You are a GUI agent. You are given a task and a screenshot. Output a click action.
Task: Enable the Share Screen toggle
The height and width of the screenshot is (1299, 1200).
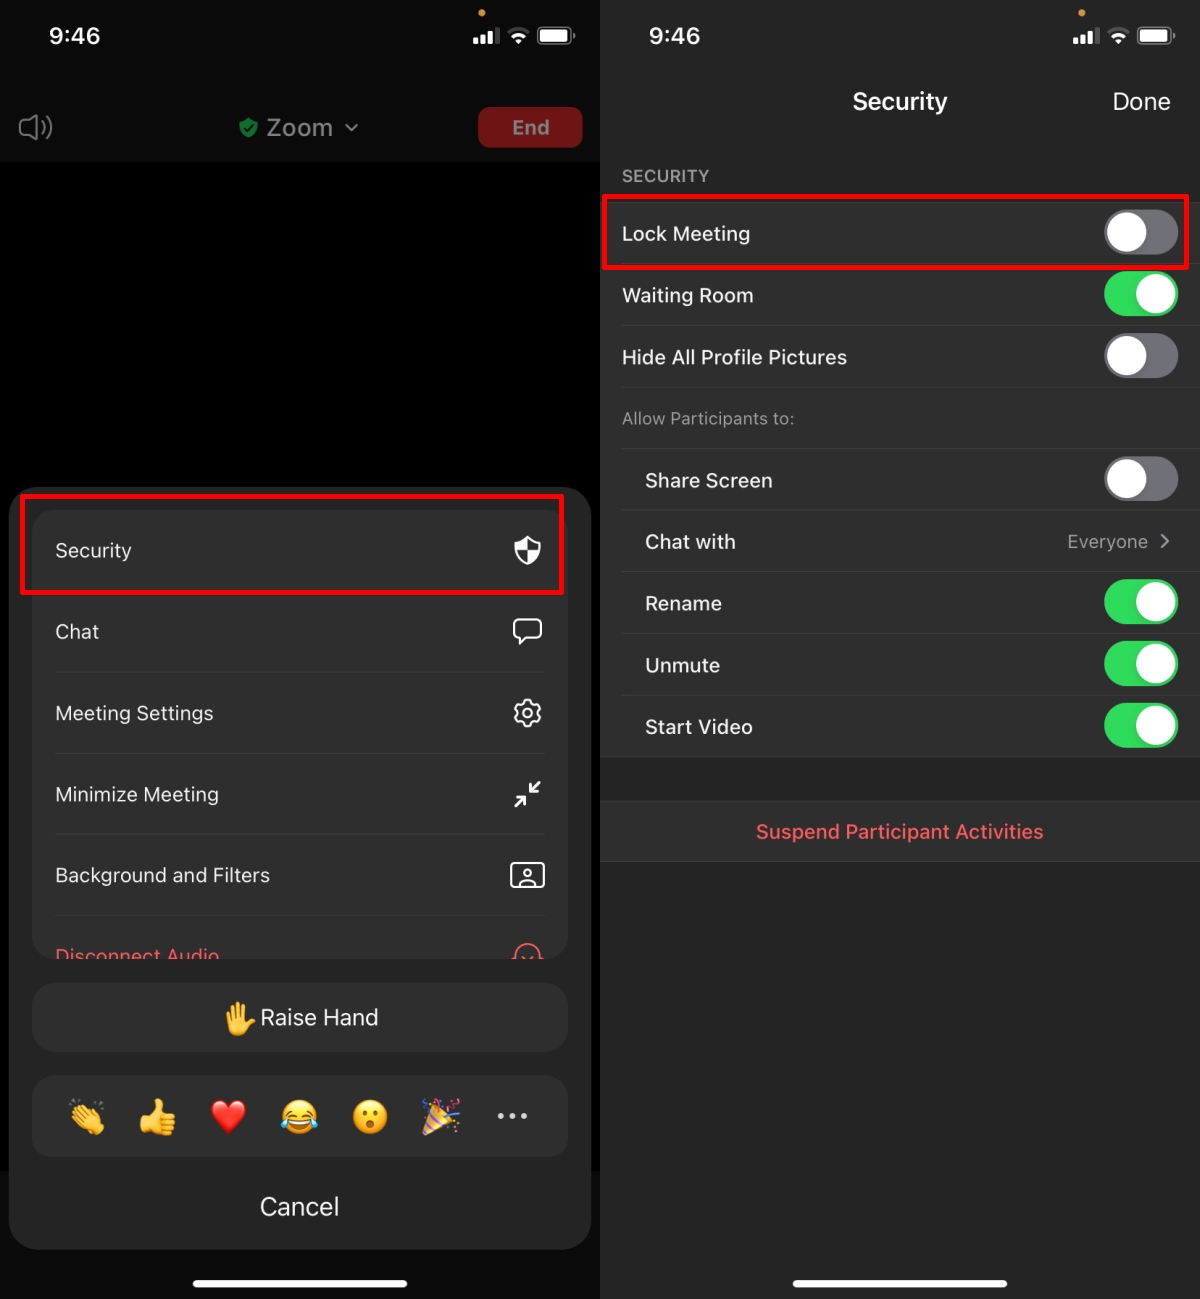pyautogui.click(x=1141, y=480)
